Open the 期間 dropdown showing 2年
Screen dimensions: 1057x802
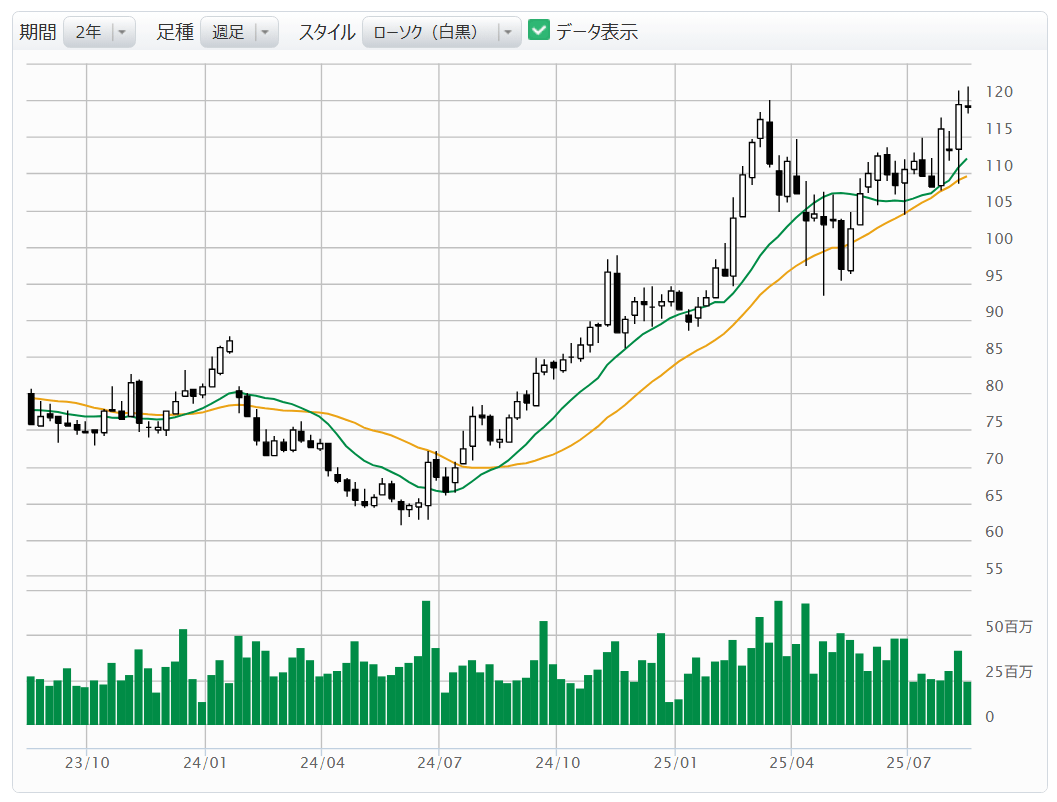click(x=98, y=32)
